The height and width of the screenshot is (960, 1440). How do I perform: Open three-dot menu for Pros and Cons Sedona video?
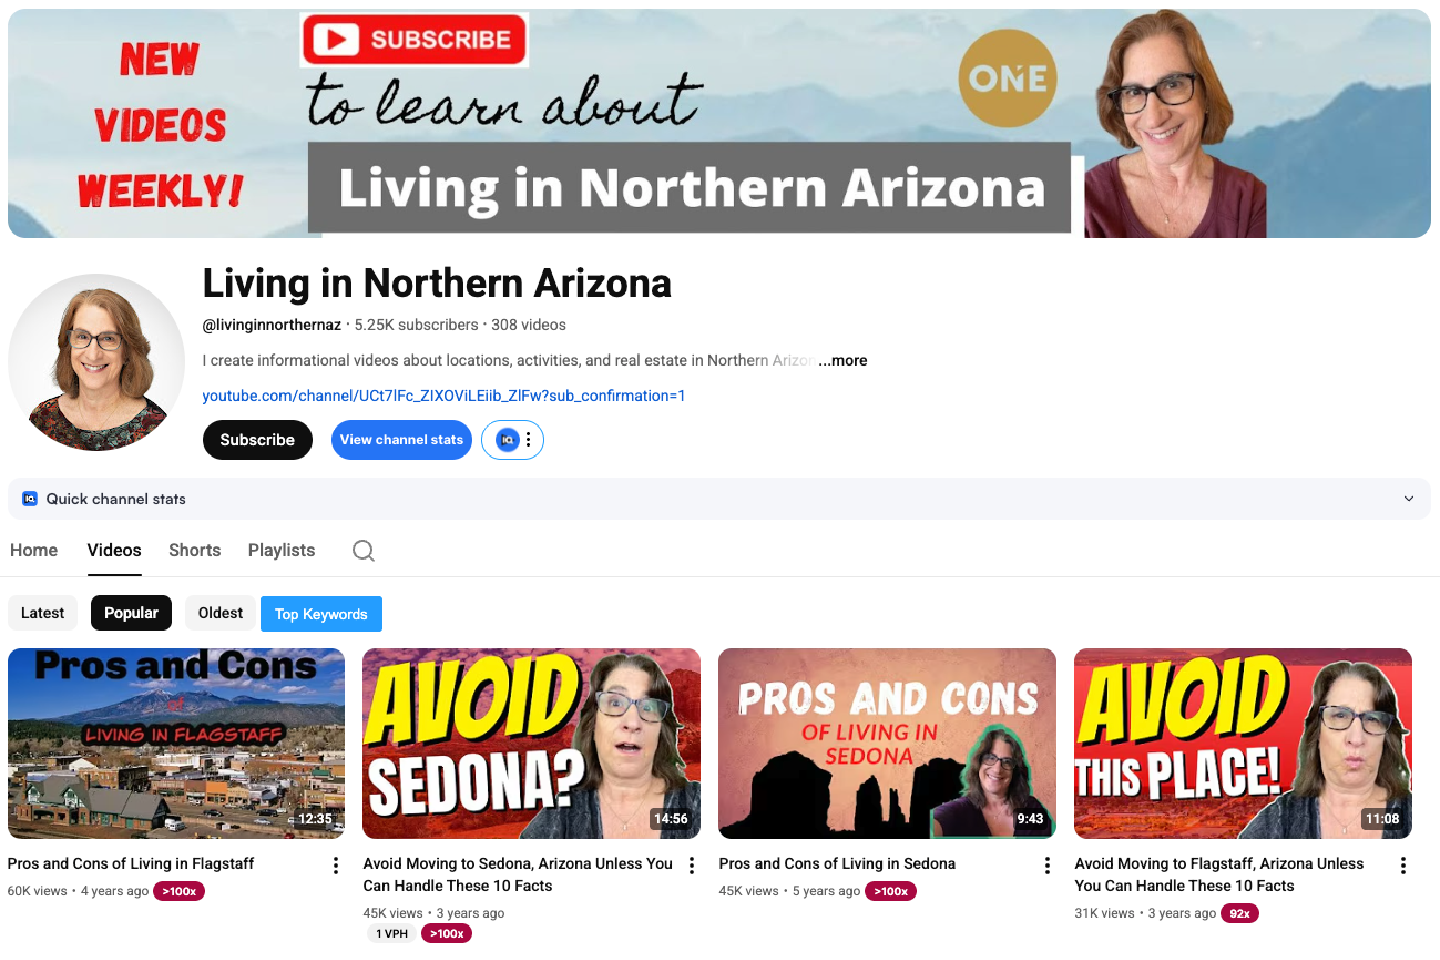[1047, 866]
